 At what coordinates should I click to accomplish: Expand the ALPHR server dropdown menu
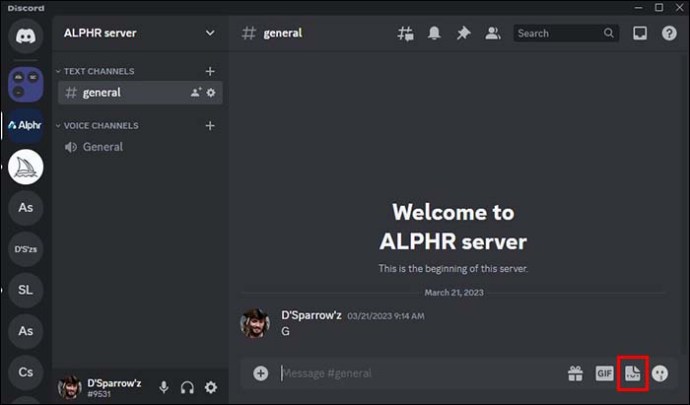209,33
